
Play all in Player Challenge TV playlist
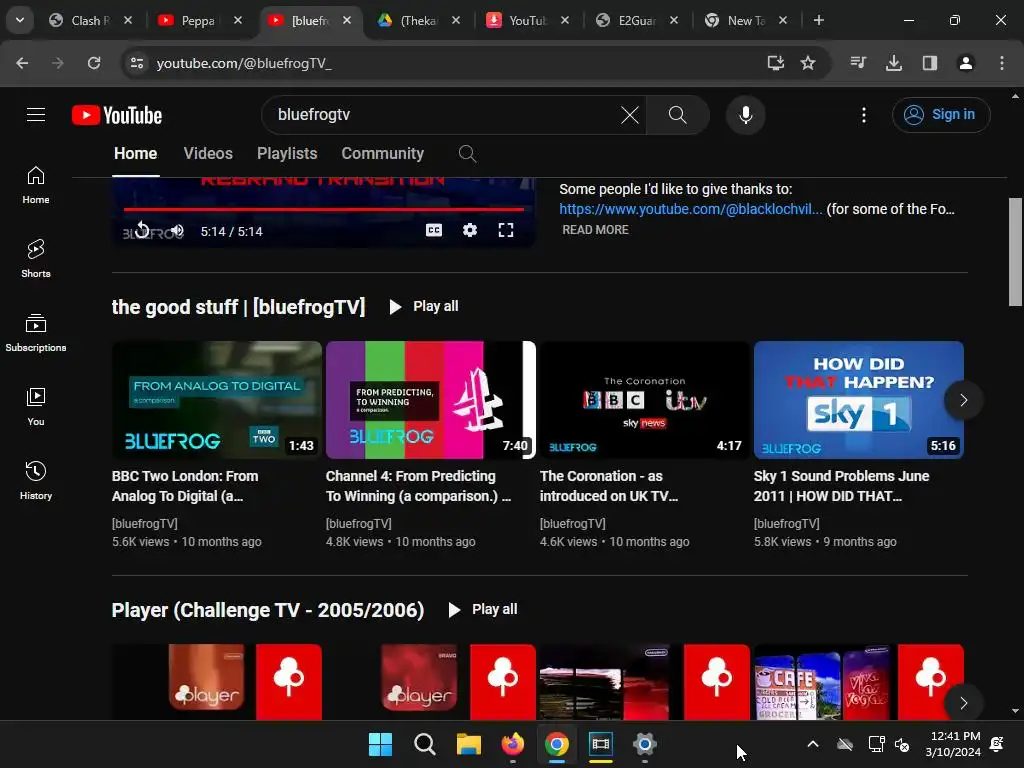483,609
